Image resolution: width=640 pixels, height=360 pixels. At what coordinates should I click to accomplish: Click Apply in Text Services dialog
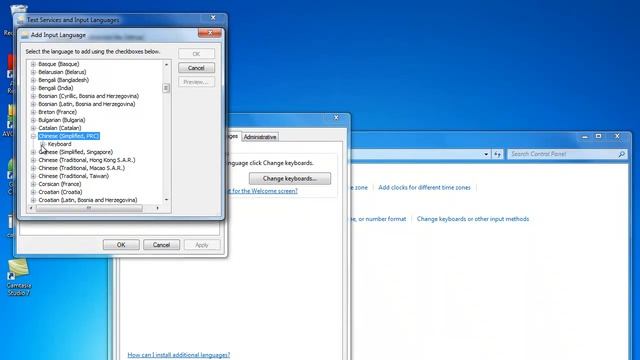pos(202,245)
